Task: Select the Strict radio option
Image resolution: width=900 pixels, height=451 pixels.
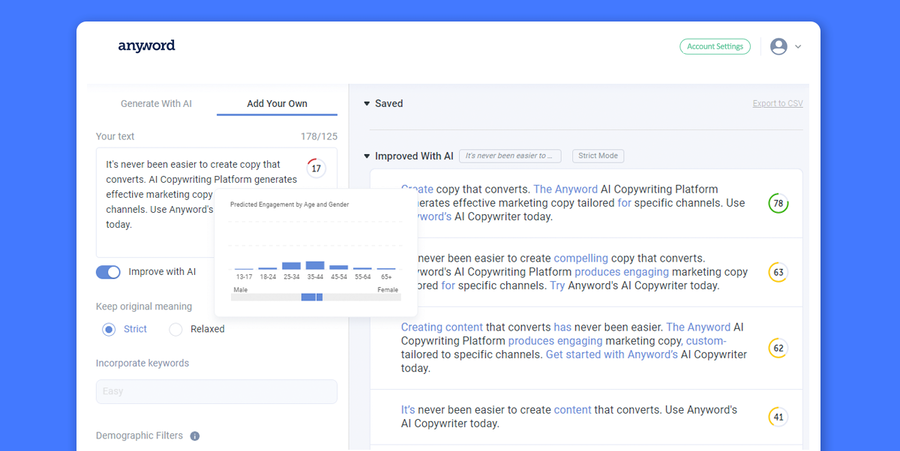Action: pos(108,329)
